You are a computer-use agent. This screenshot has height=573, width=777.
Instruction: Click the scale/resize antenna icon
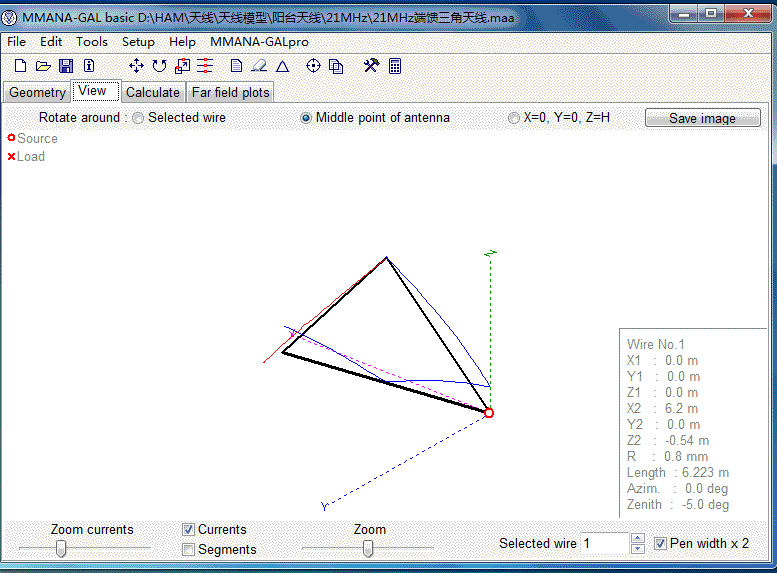pyautogui.click(x=182, y=66)
